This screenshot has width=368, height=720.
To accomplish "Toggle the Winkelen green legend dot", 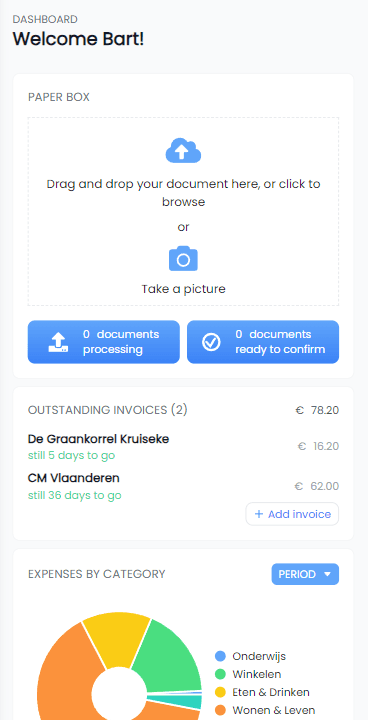I will (221, 674).
